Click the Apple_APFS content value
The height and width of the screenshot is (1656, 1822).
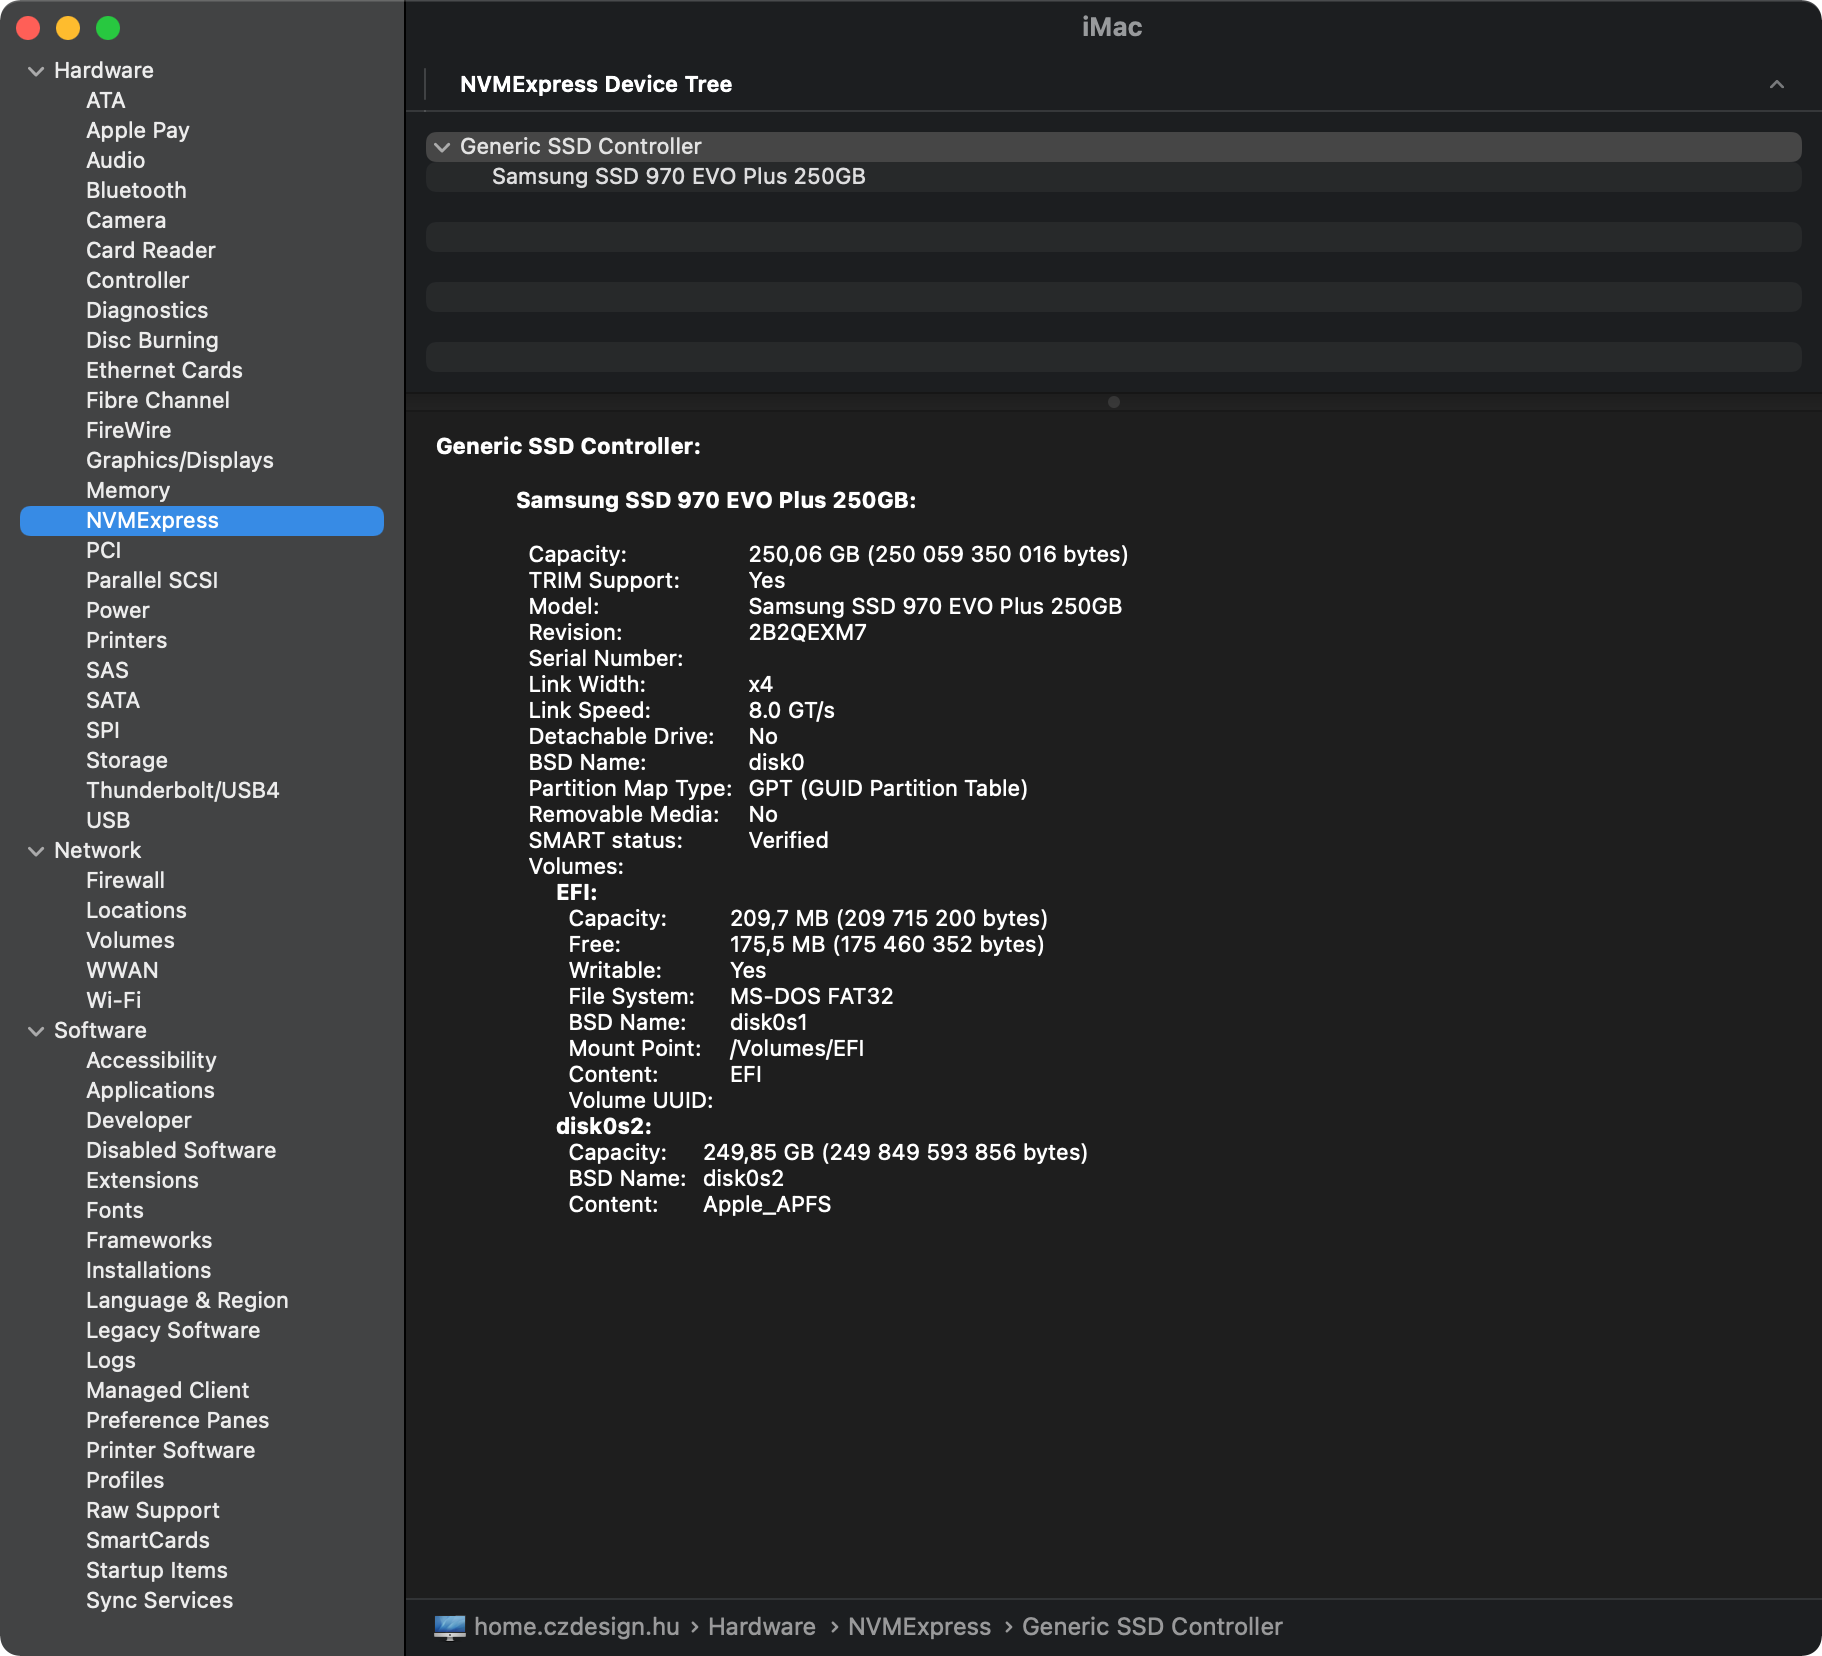coord(767,1205)
